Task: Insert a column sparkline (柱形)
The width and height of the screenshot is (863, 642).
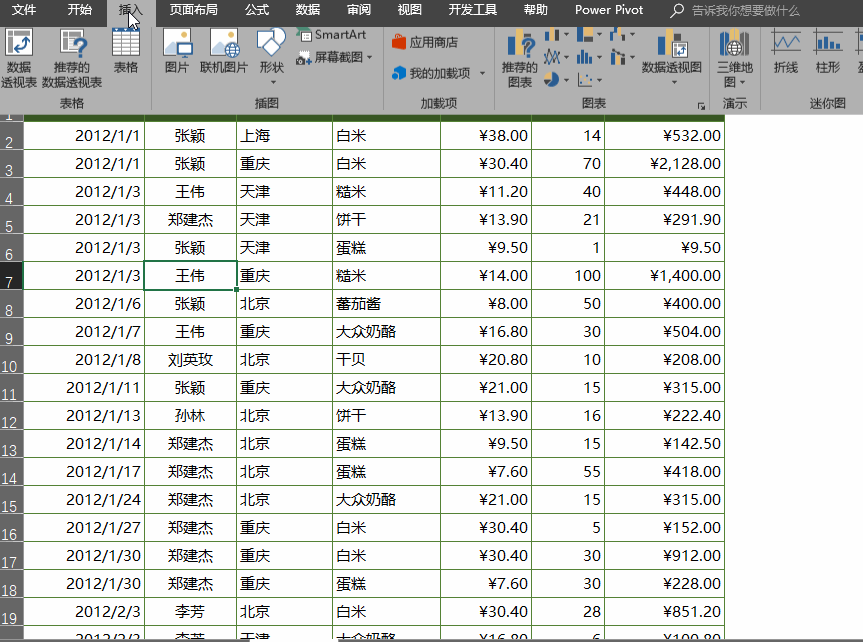Action: point(828,51)
